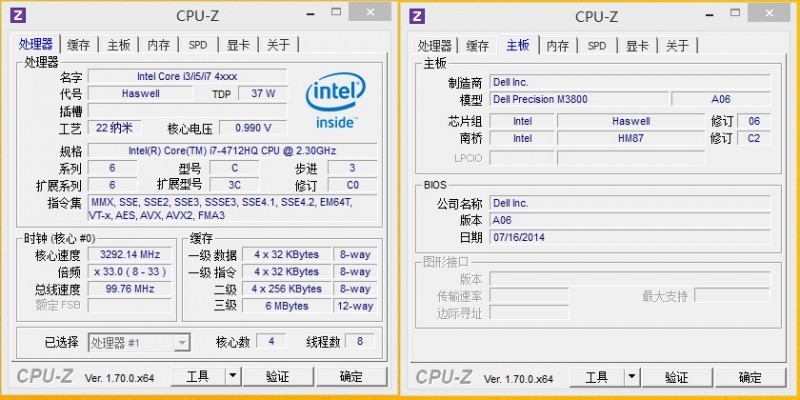Minimize the left CPU-Z window
The width and height of the screenshot is (800, 400).
click(309, 12)
